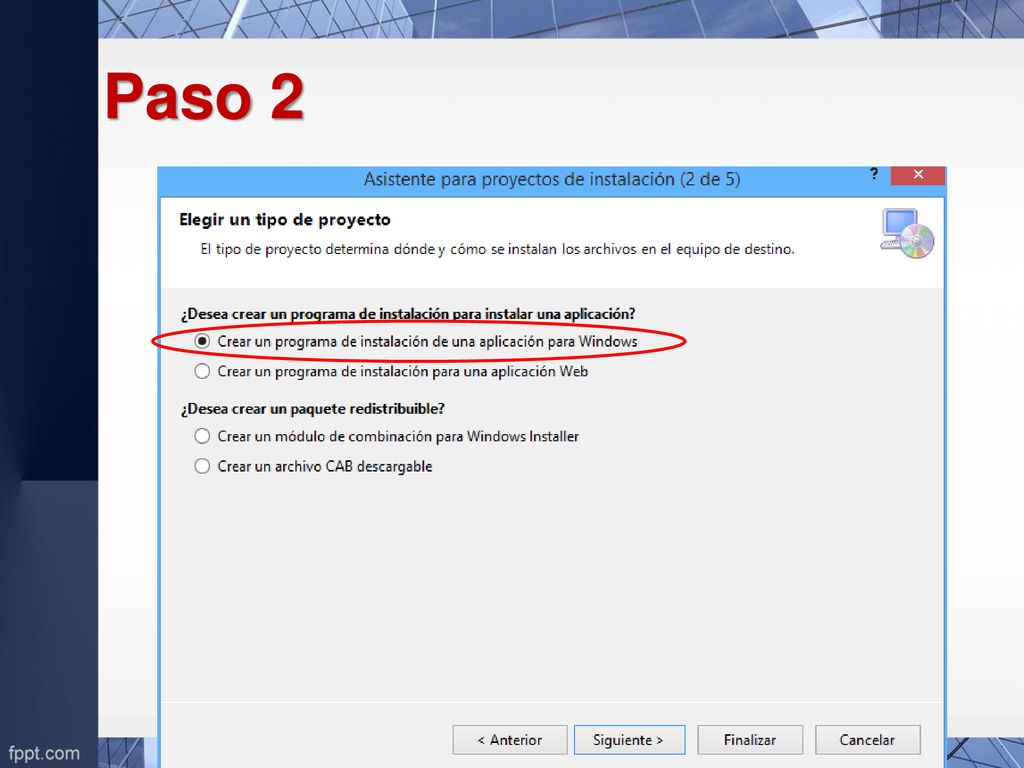Screen dimensions: 1024x768
Task: Click the 'Paso 2' slide heading
Action: (x=204, y=96)
